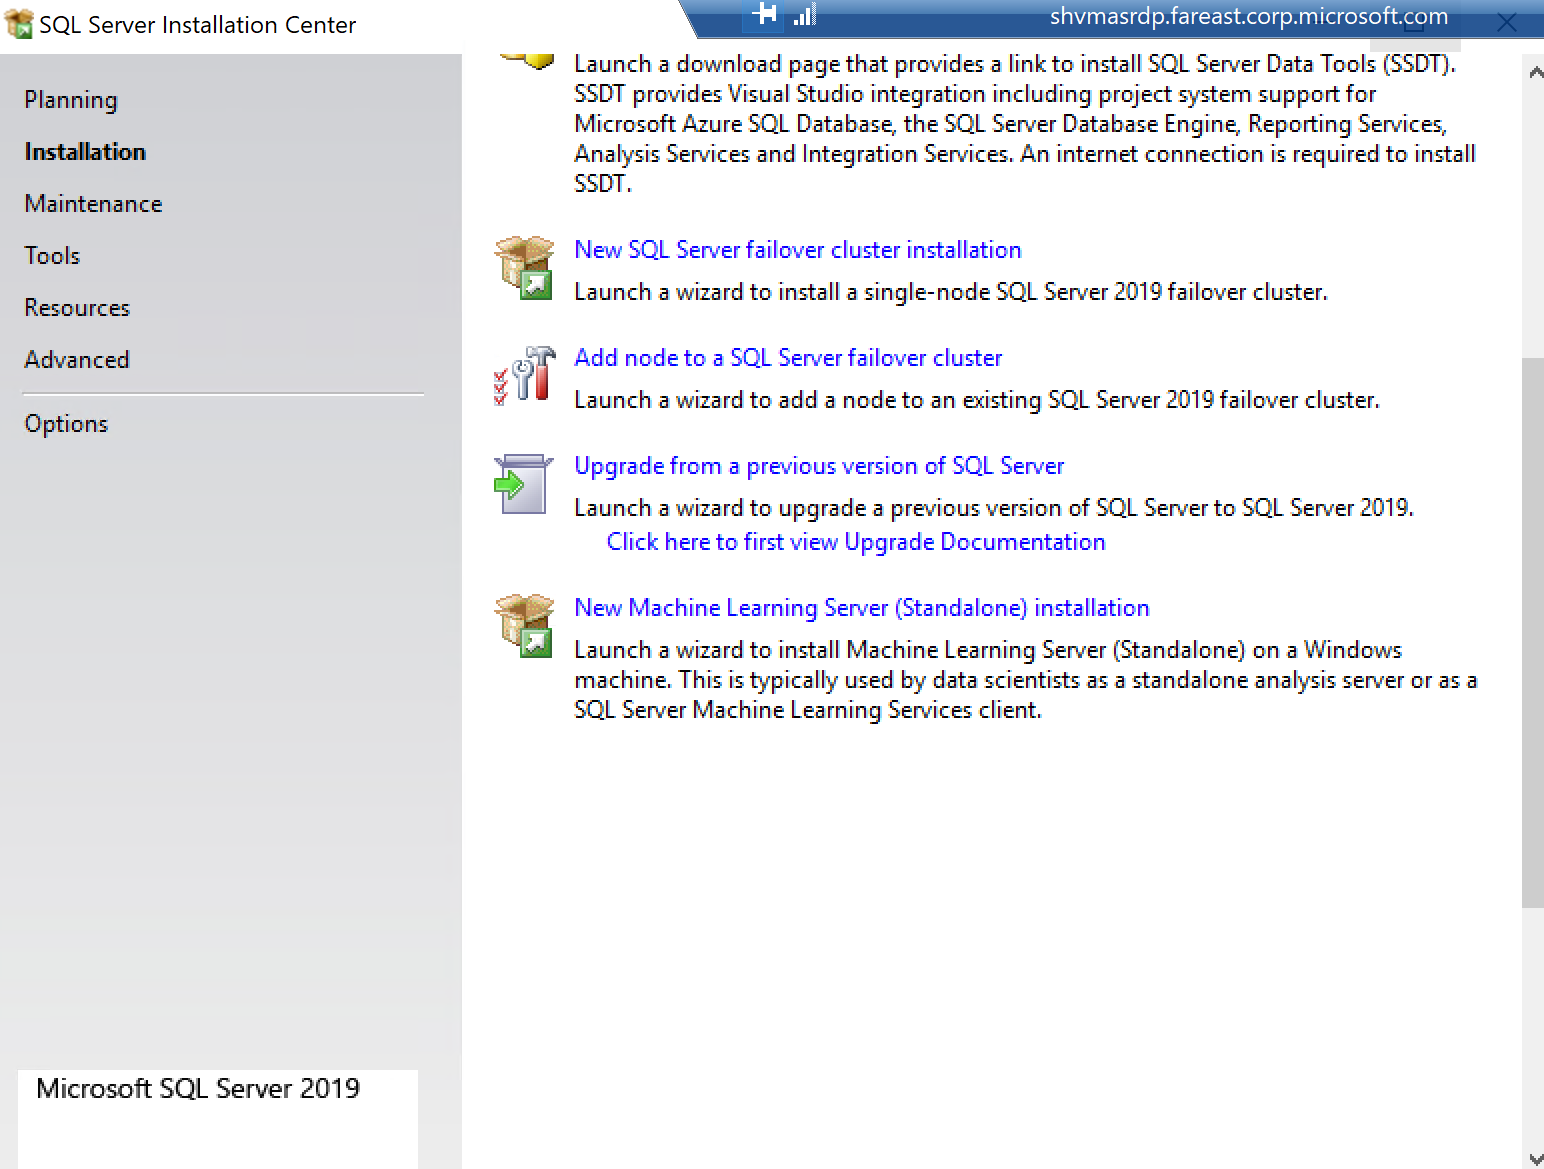
Task: Open the Planning section
Action: click(x=71, y=100)
